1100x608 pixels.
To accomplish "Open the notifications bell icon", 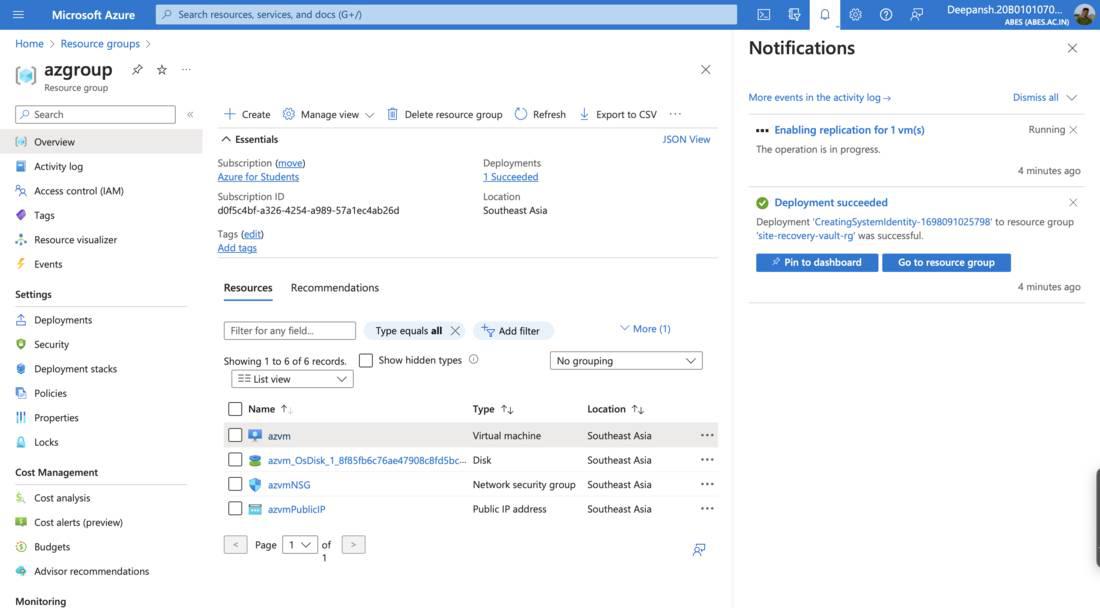I will [x=824, y=15].
